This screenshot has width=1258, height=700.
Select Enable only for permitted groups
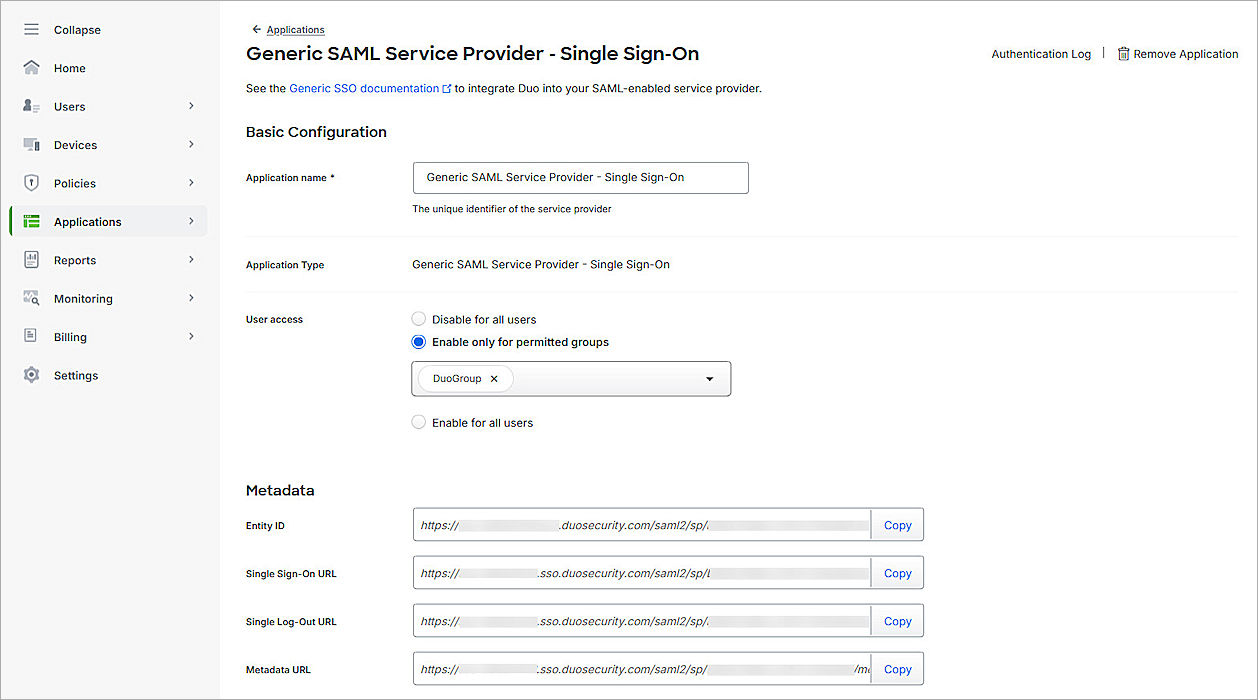[x=418, y=341]
